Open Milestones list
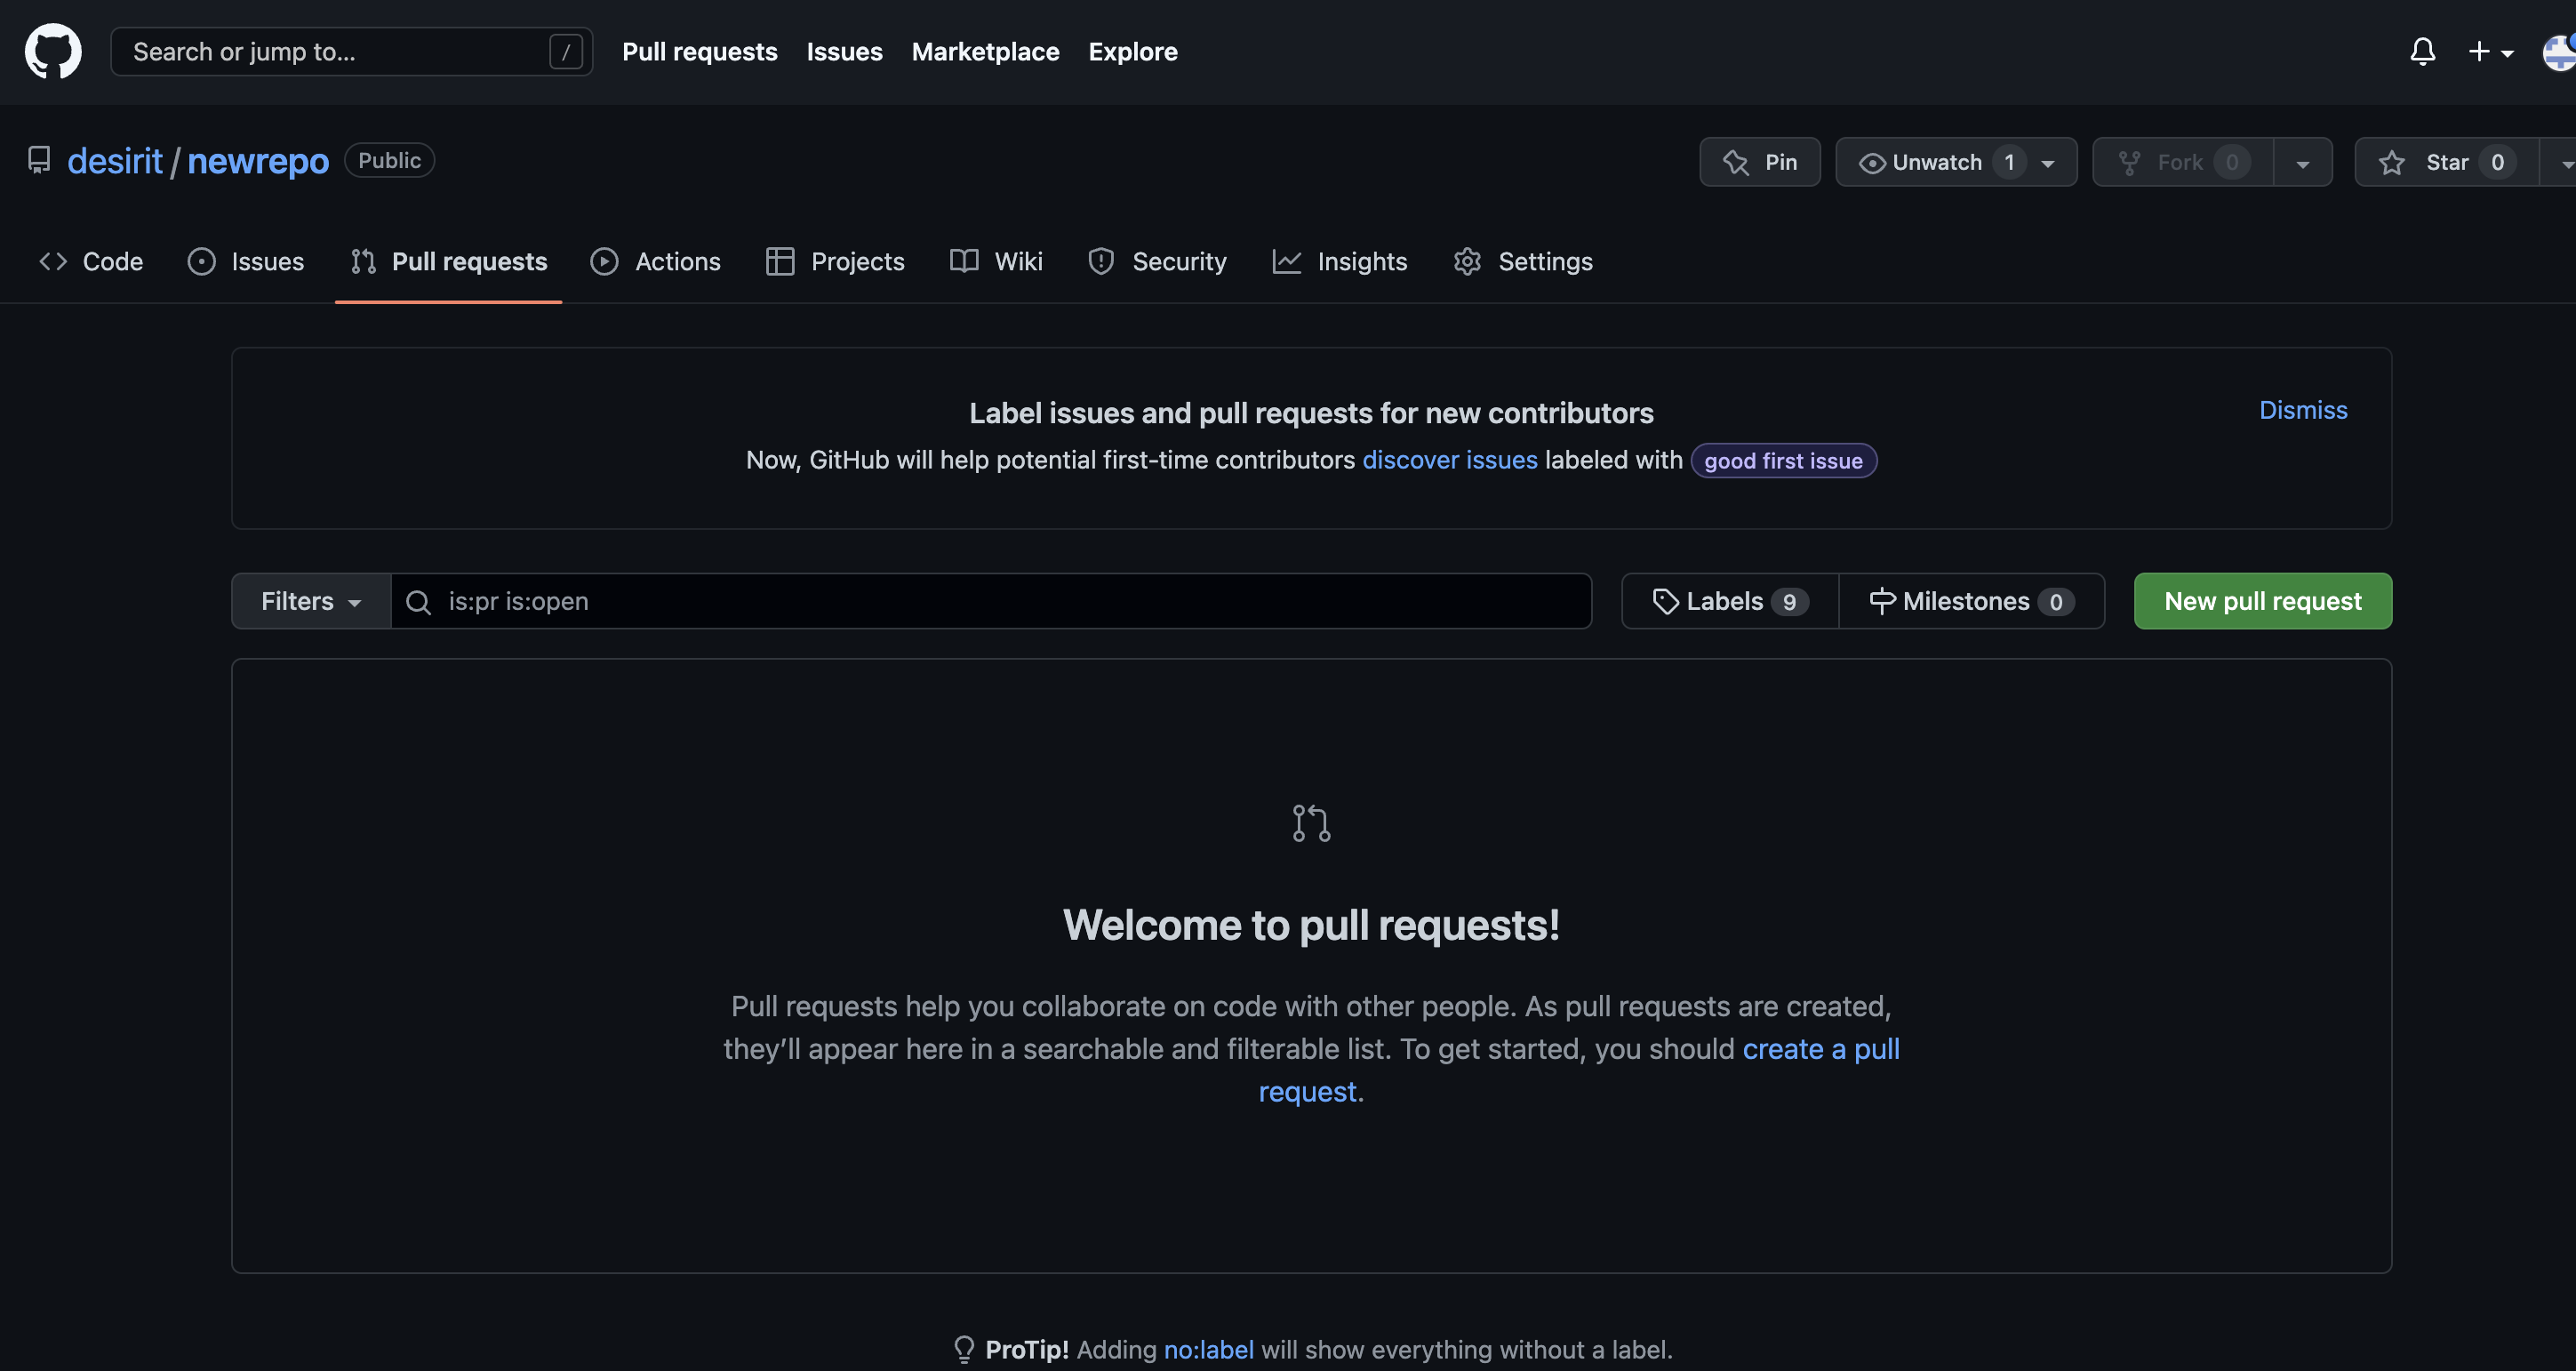The image size is (2576, 1371). [1972, 601]
